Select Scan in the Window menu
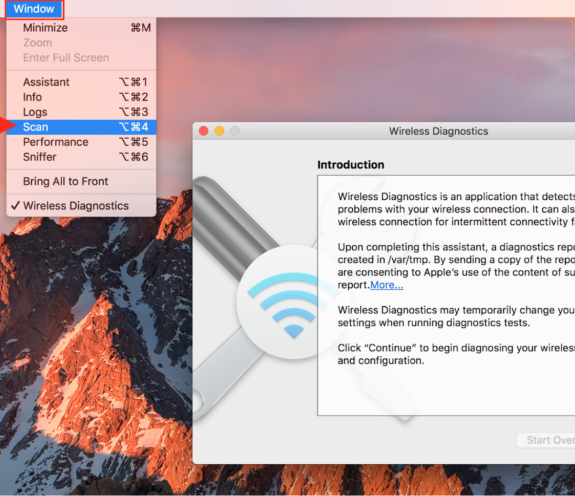The height and width of the screenshot is (496, 575). pos(81,127)
